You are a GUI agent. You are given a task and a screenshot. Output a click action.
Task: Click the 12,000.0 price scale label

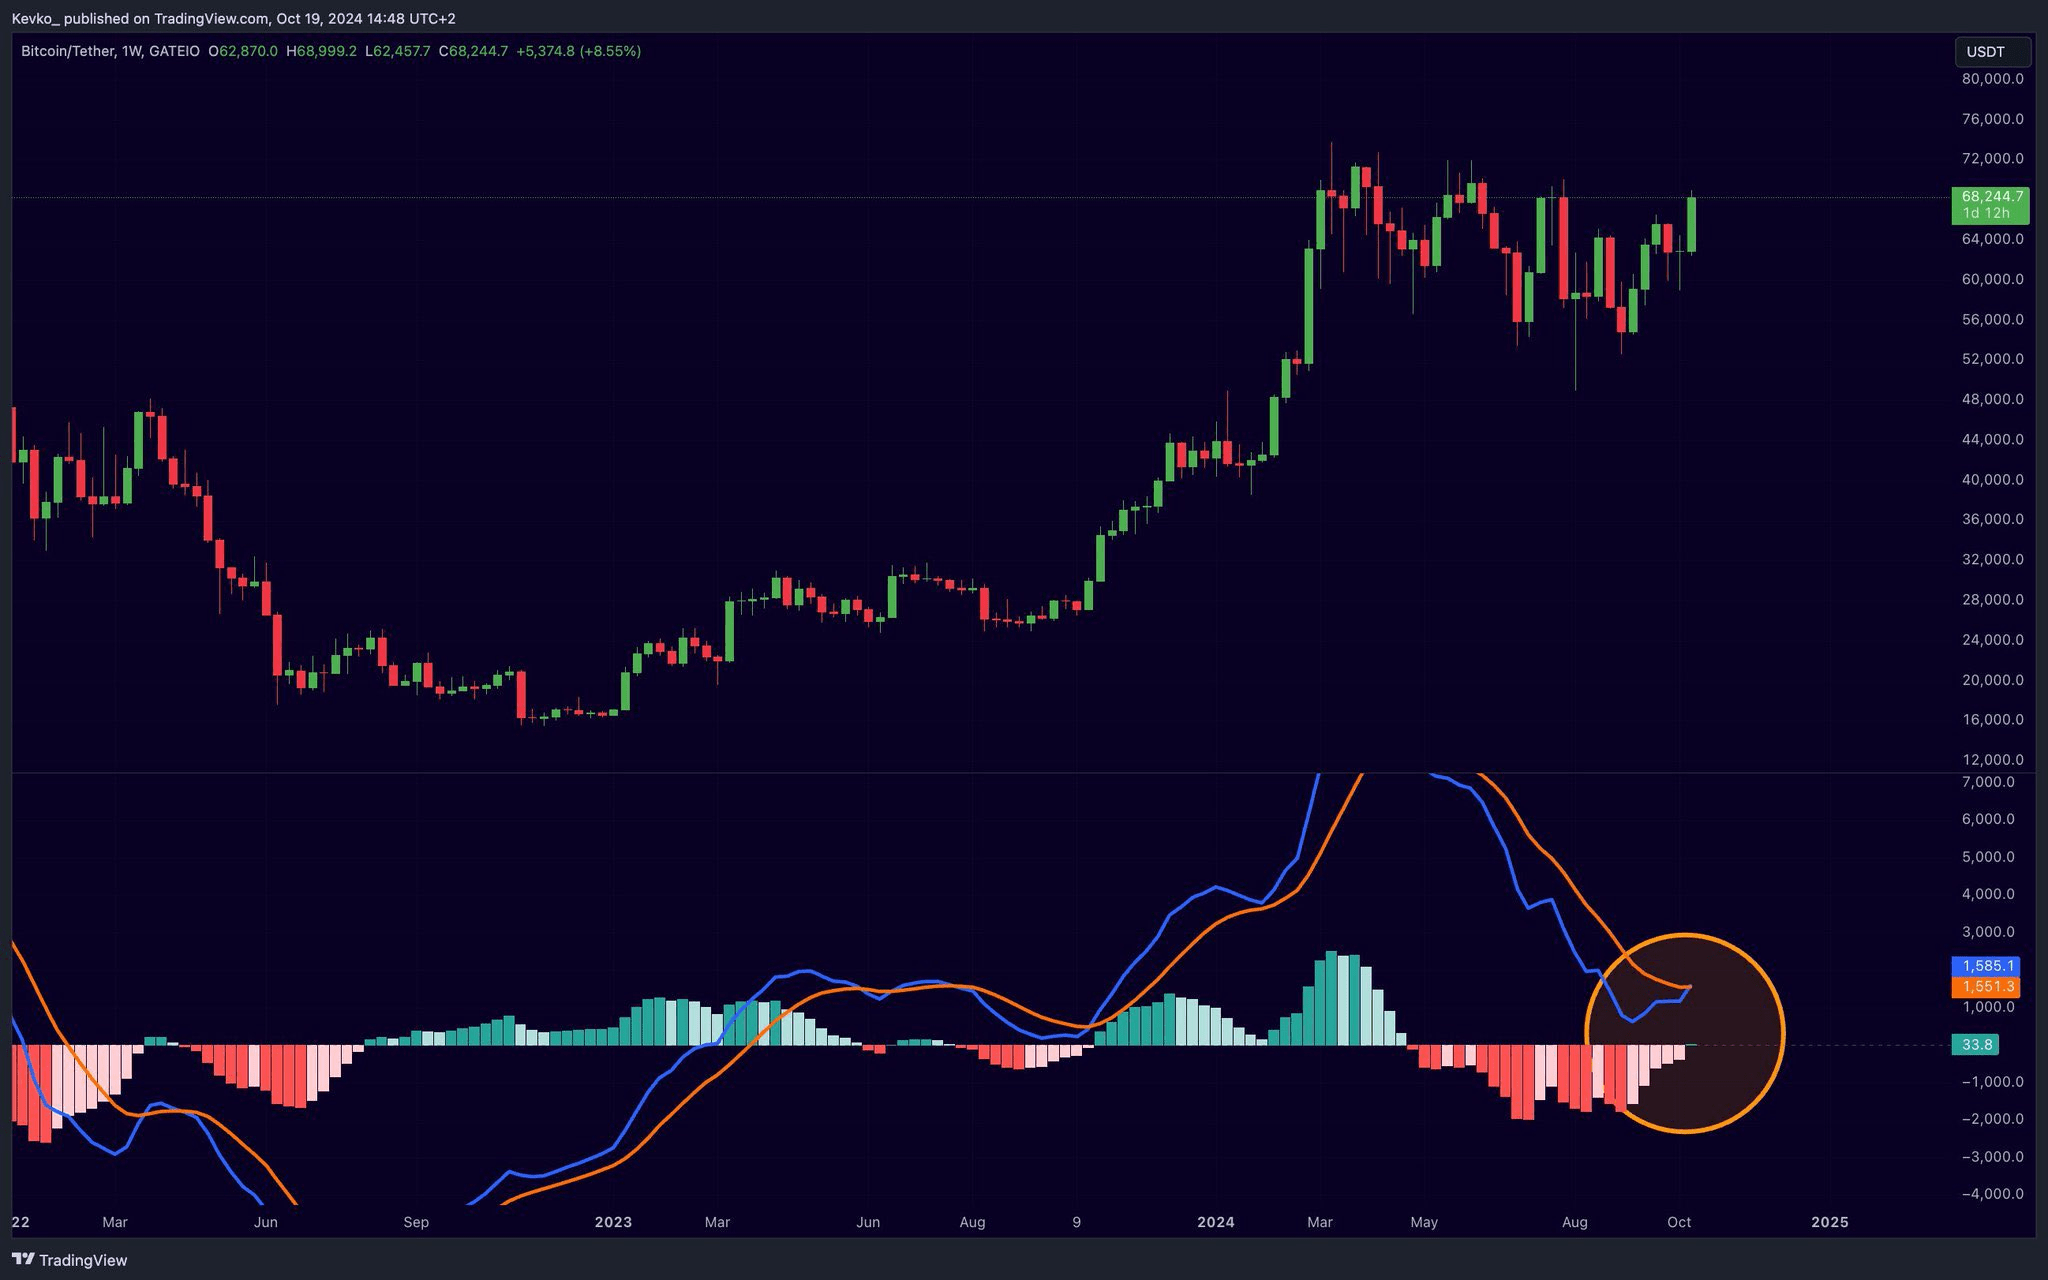click(x=1992, y=760)
